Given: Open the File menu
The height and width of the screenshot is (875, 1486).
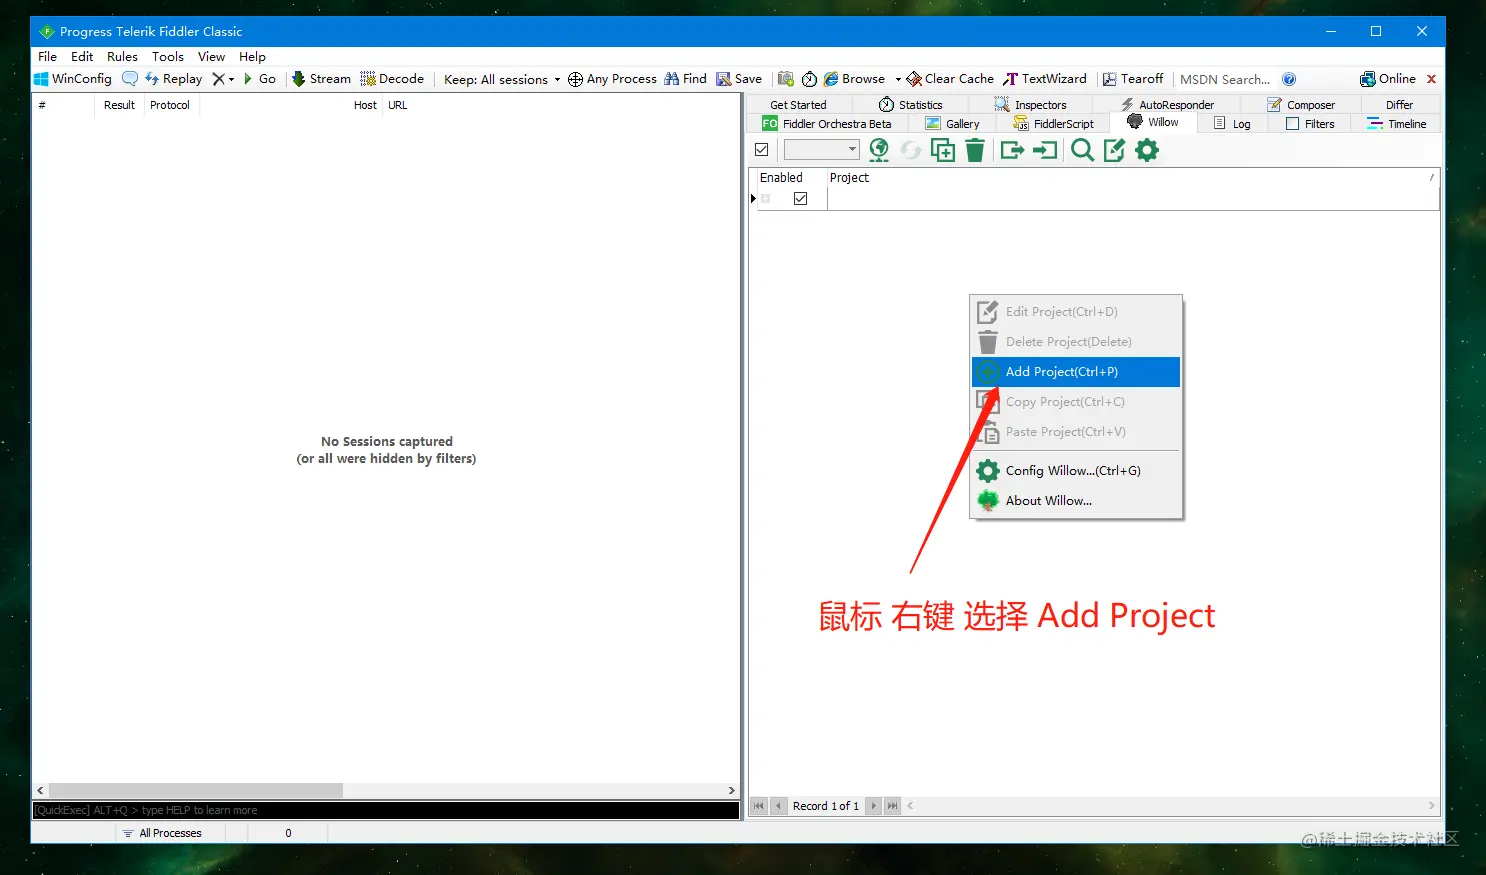Looking at the screenshot, I should tap(47, 57).
